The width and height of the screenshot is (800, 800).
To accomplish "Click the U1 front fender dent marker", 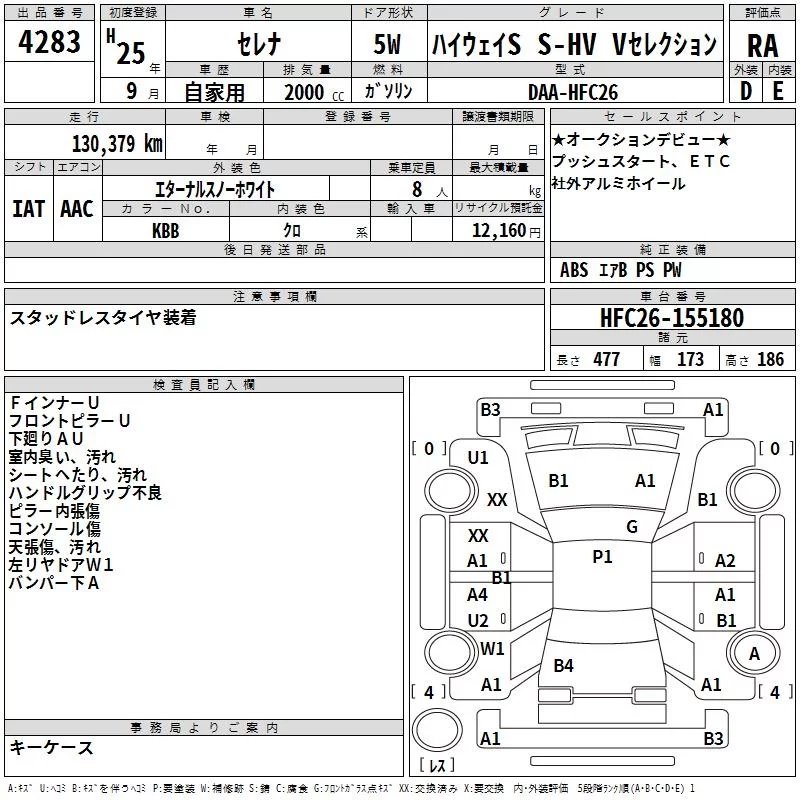I will pos(478,458).
